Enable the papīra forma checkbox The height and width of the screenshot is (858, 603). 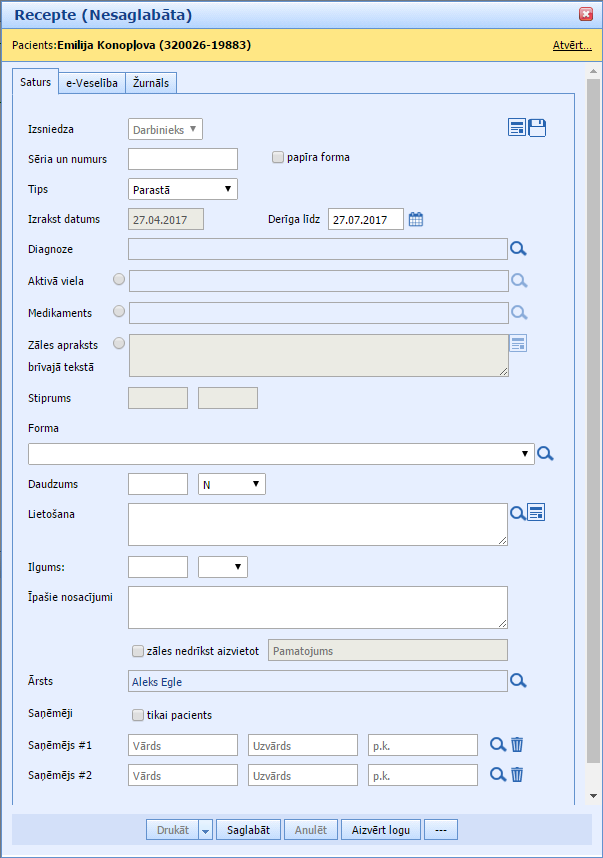point(279,157)
